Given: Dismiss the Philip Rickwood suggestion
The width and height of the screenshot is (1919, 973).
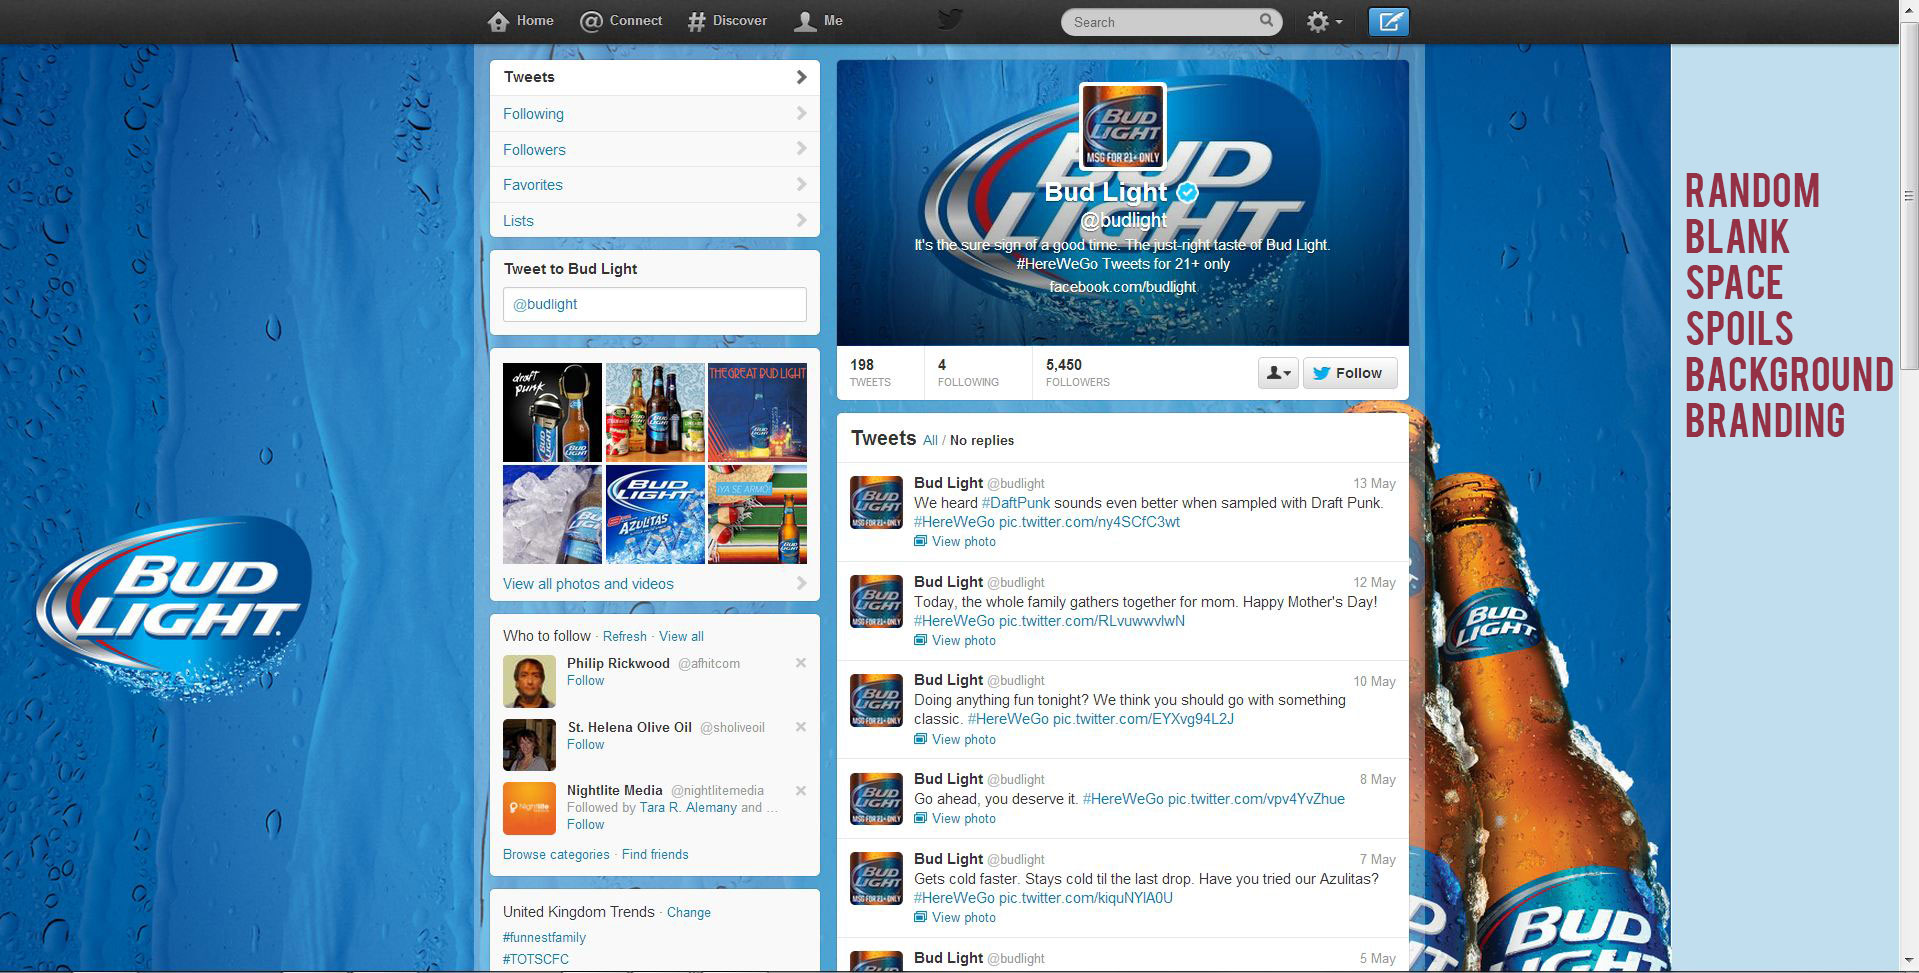Looking at the screenshot, I should tap(801, 663).
